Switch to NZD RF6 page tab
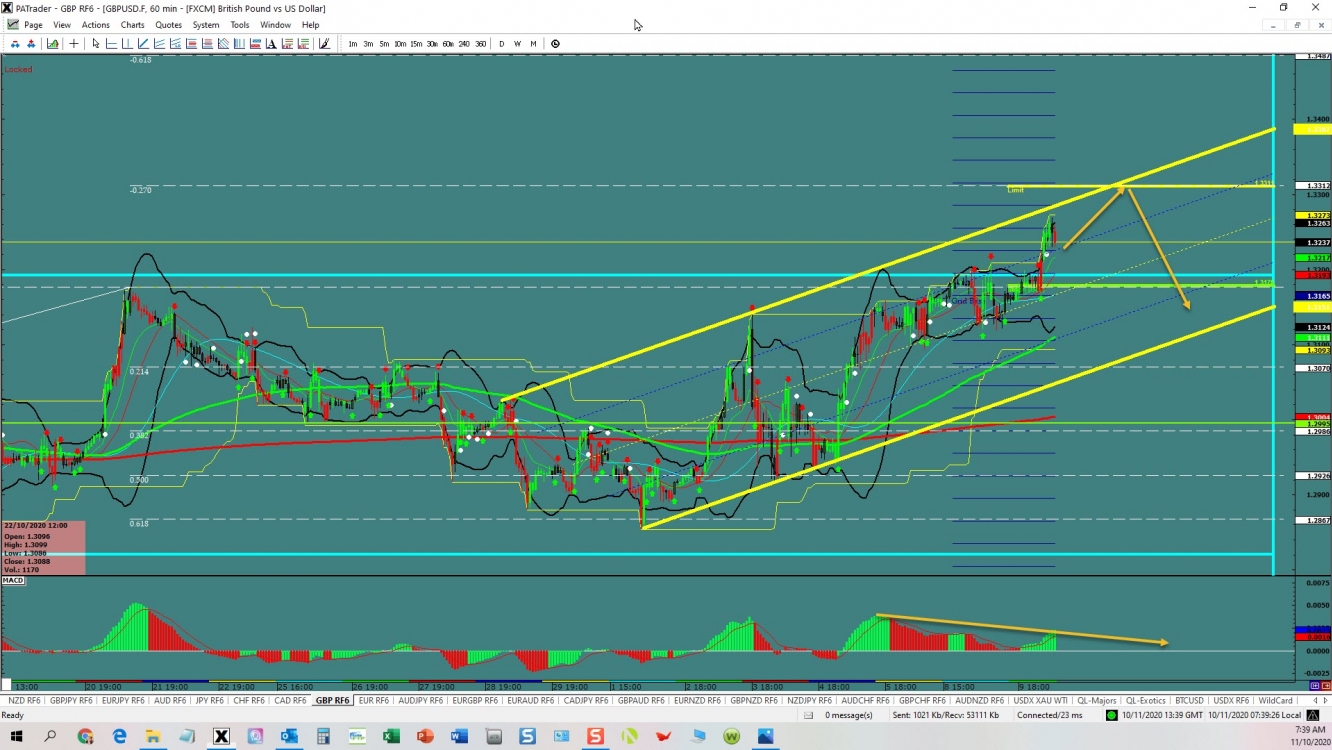This screenshot has height=750, width=1332. [23, 701]
